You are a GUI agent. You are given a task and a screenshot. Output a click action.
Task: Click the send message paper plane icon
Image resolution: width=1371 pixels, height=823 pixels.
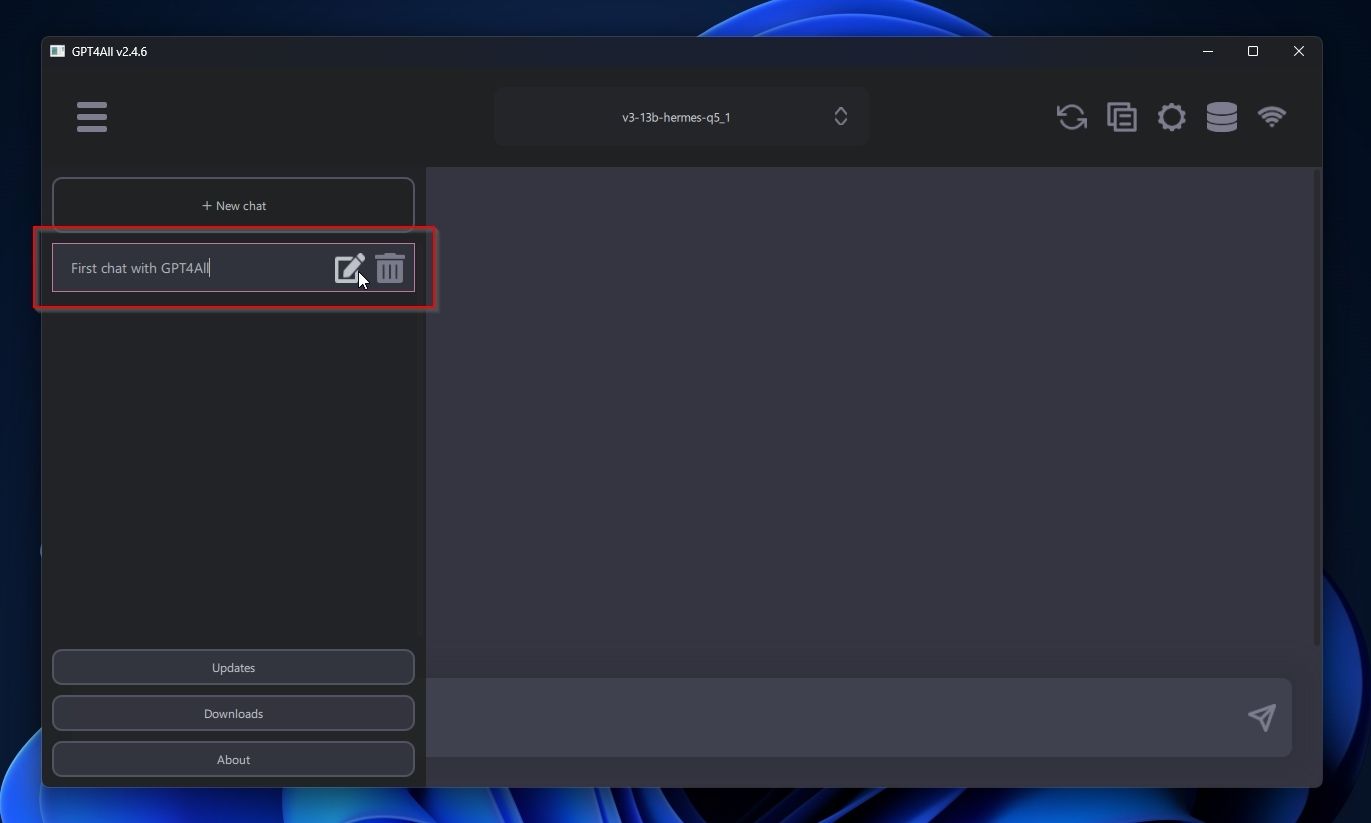[1262, 717]
